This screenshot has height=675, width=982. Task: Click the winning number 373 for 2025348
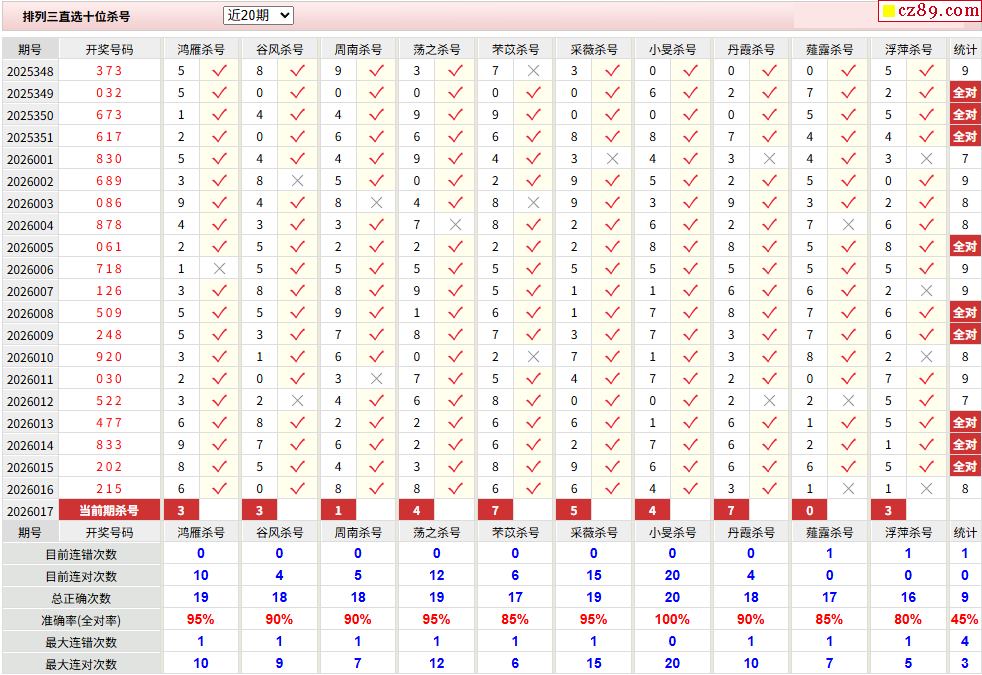click(109, 71)
